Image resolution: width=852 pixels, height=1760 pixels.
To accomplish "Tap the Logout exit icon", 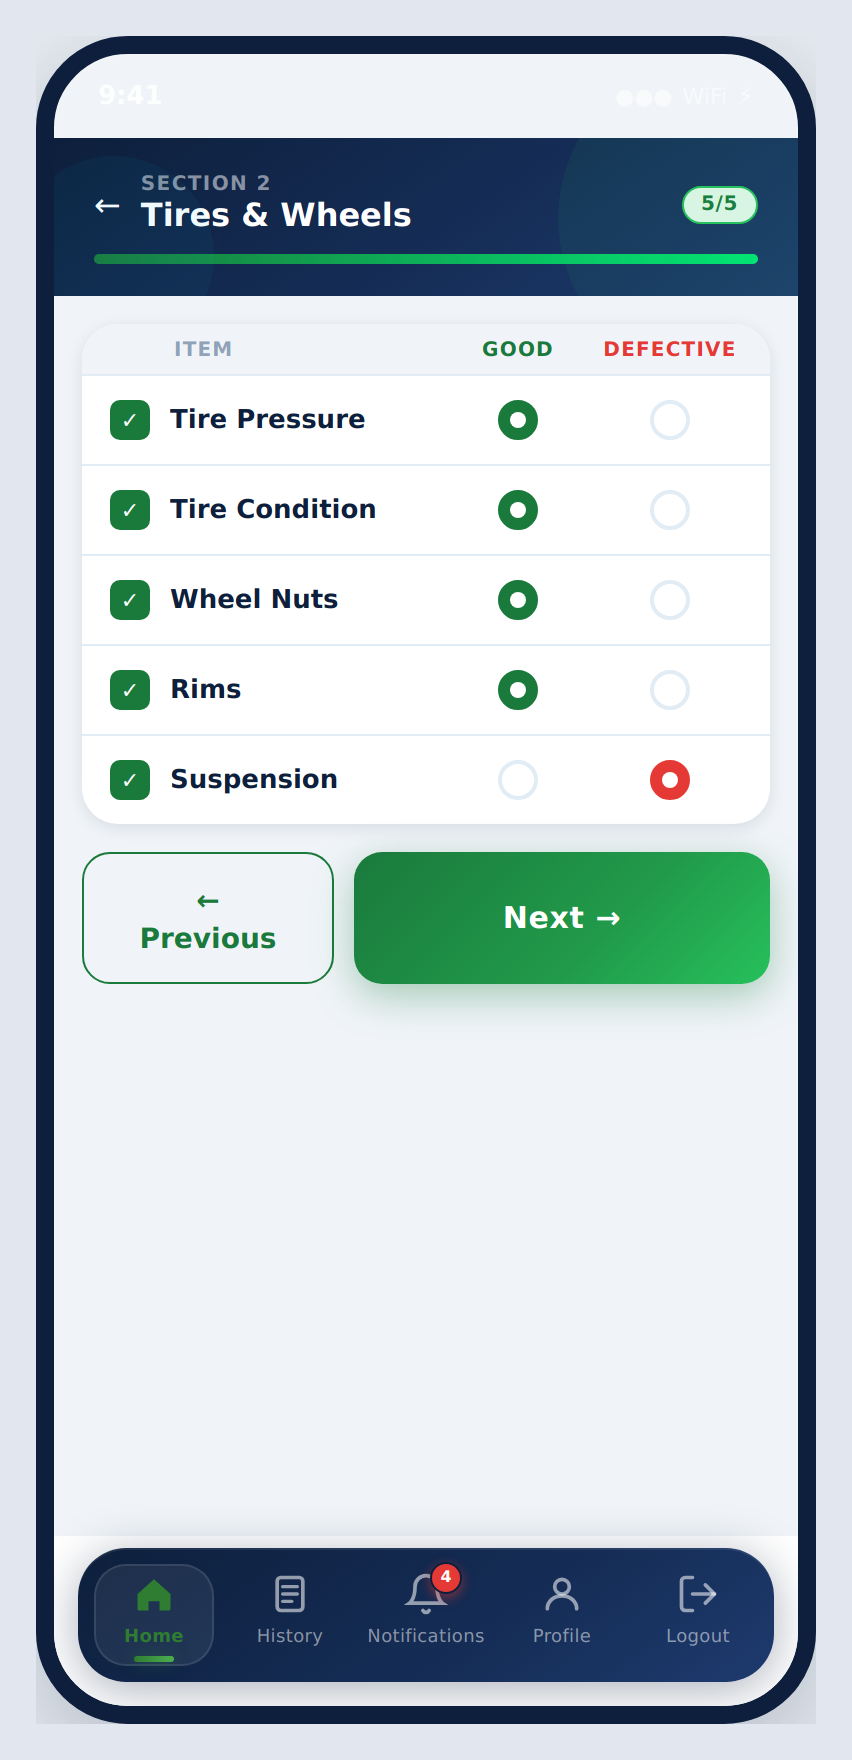I will [x=698, y=1594].
